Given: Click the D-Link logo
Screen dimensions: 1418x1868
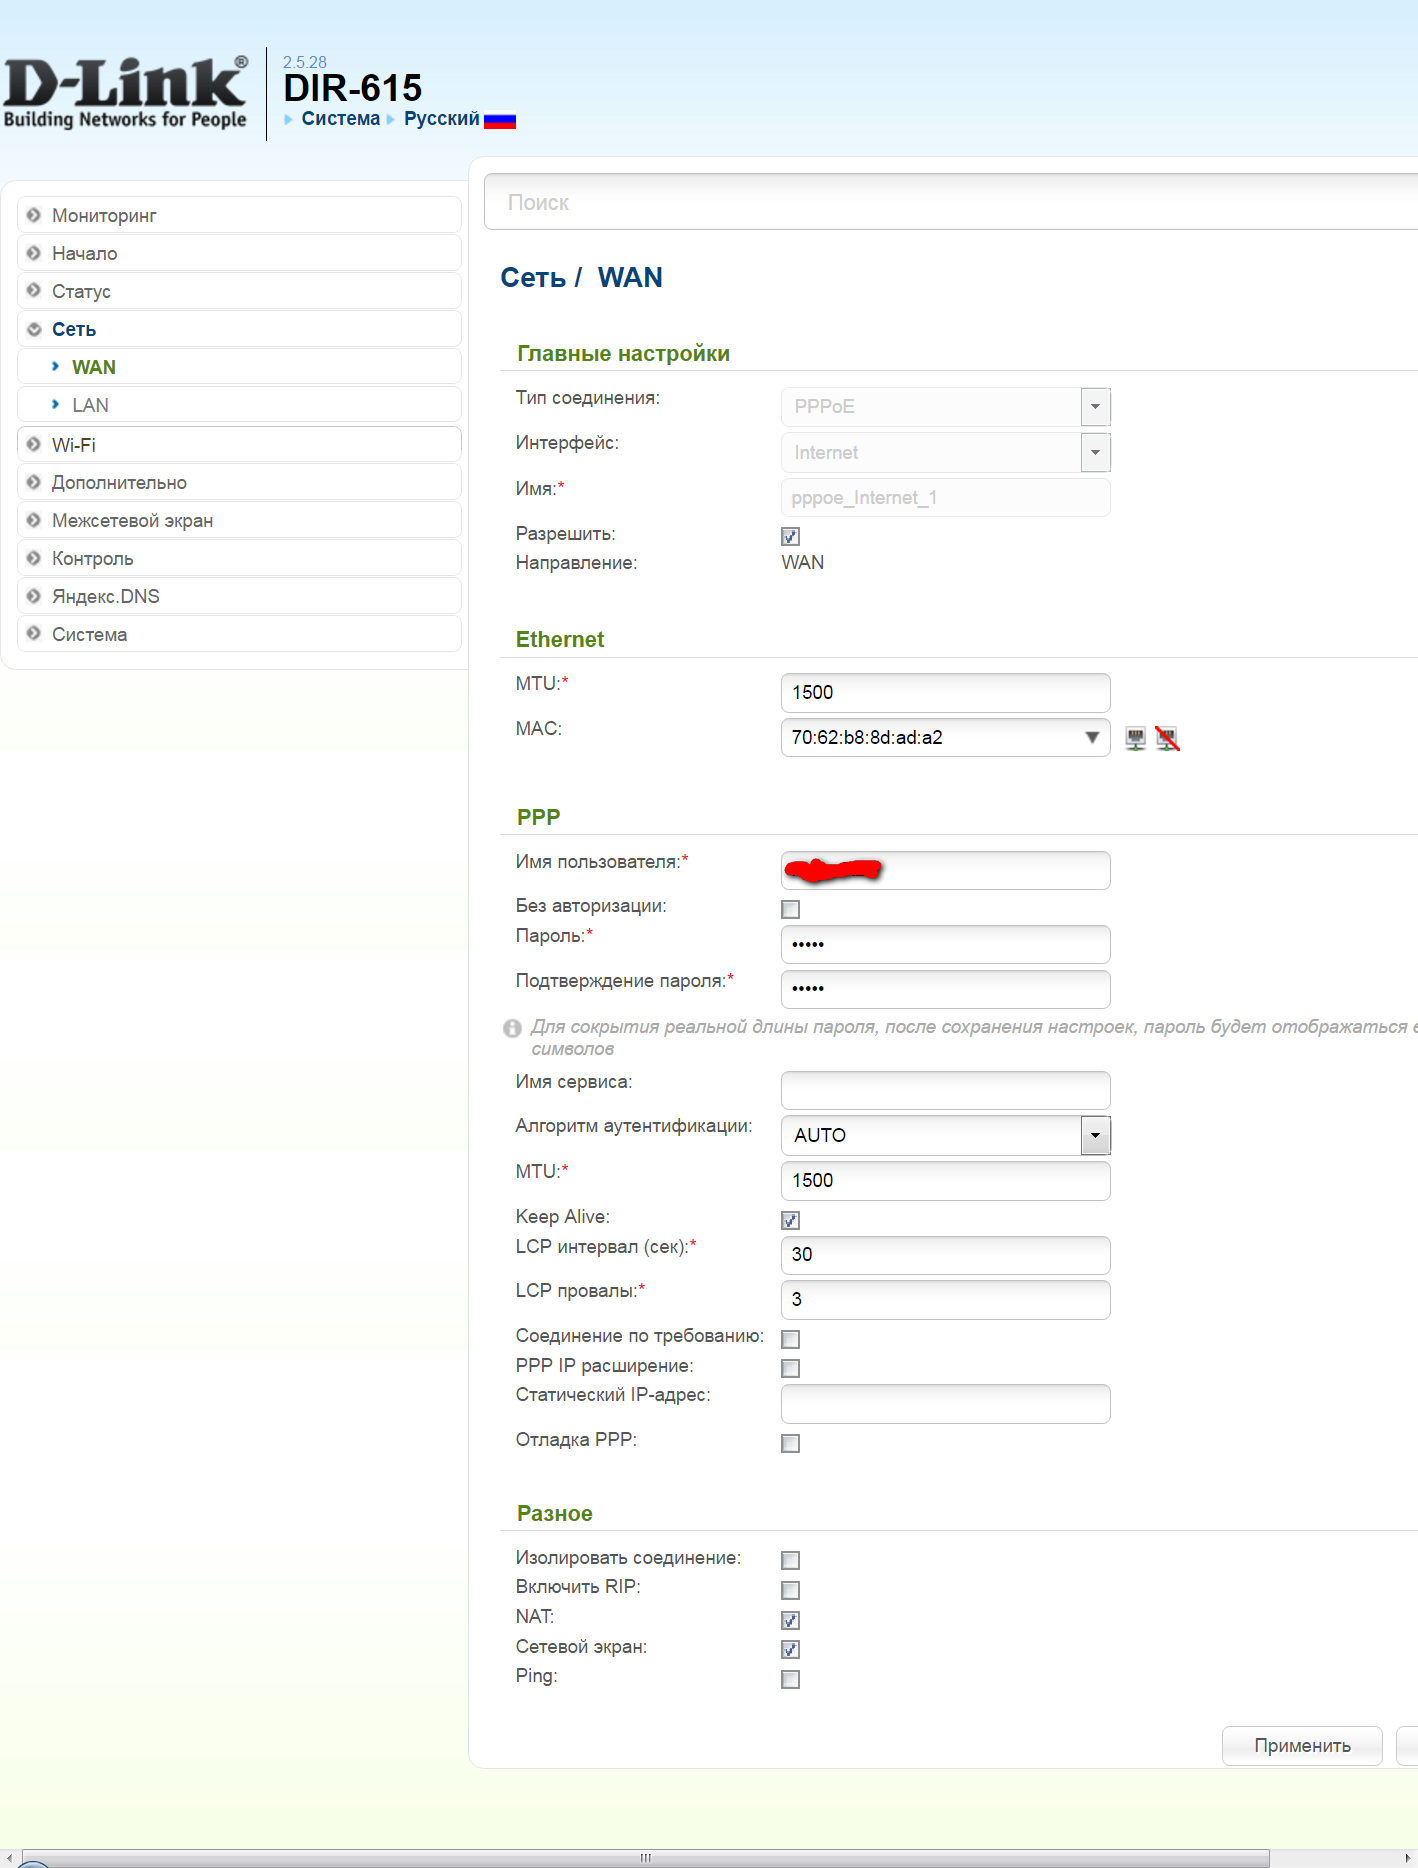Looking at the screenshot, I should point(125,94).
